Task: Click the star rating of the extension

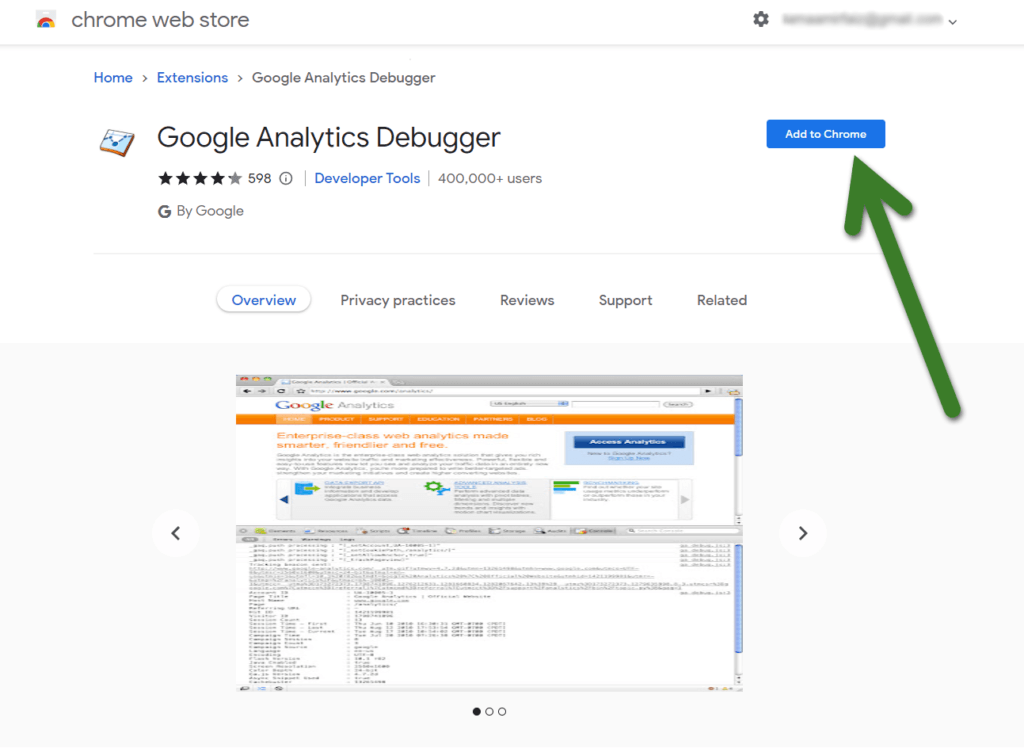Action: [199, 178]
